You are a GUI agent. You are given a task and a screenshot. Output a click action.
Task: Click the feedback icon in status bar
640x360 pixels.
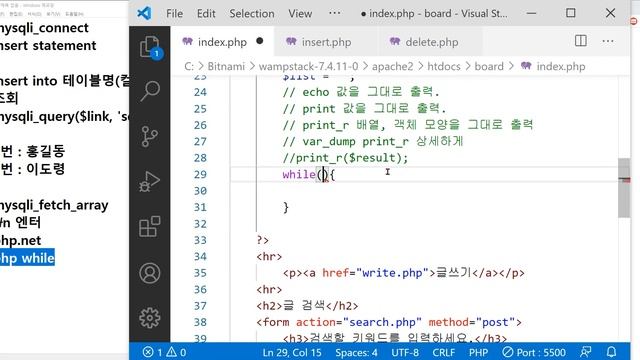tap(586, 352)
